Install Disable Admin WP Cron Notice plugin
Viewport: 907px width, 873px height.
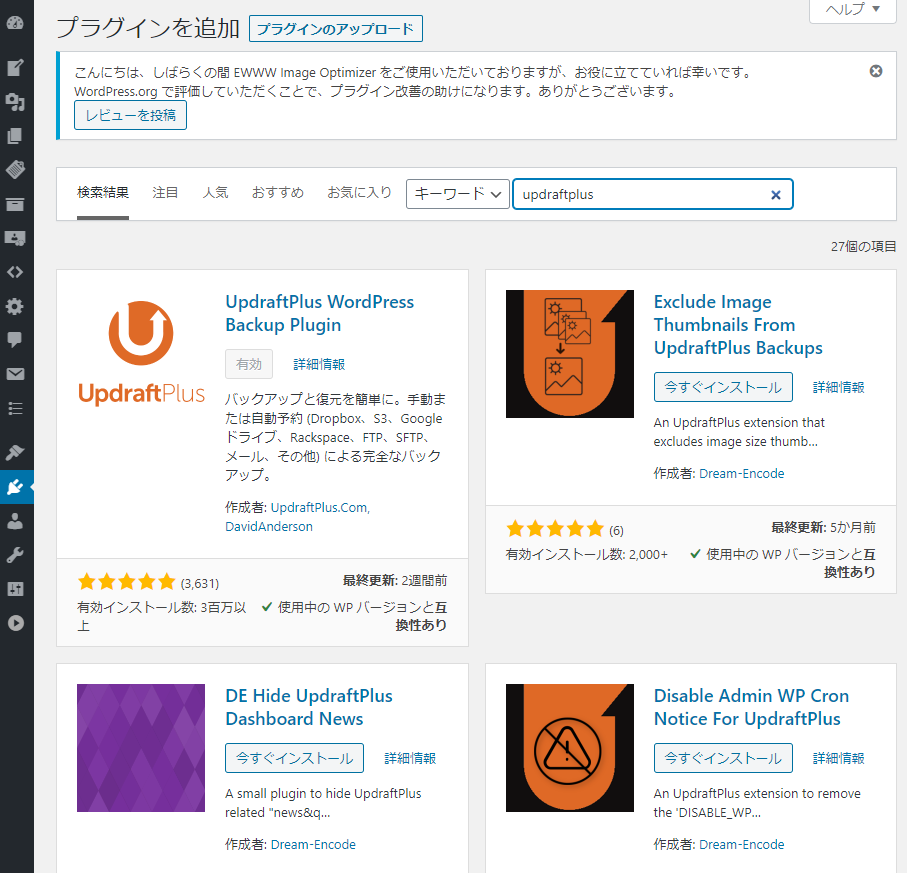[723, 758]
